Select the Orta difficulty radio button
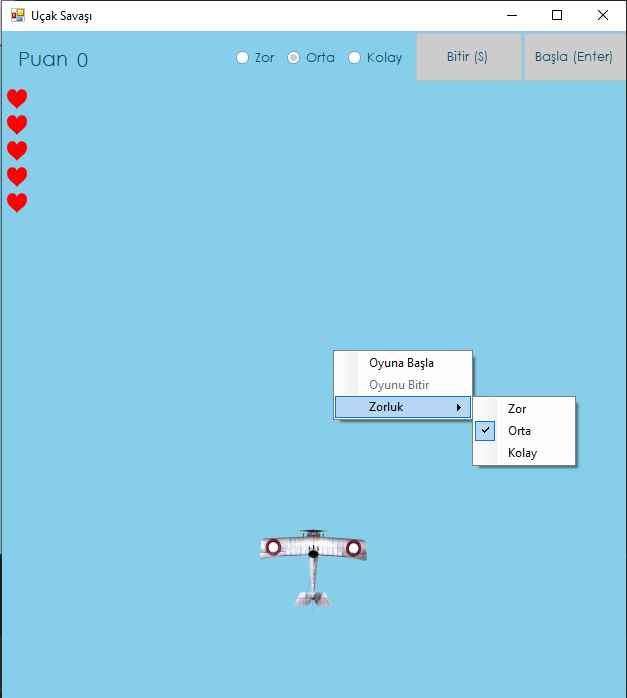 [294, 58]
